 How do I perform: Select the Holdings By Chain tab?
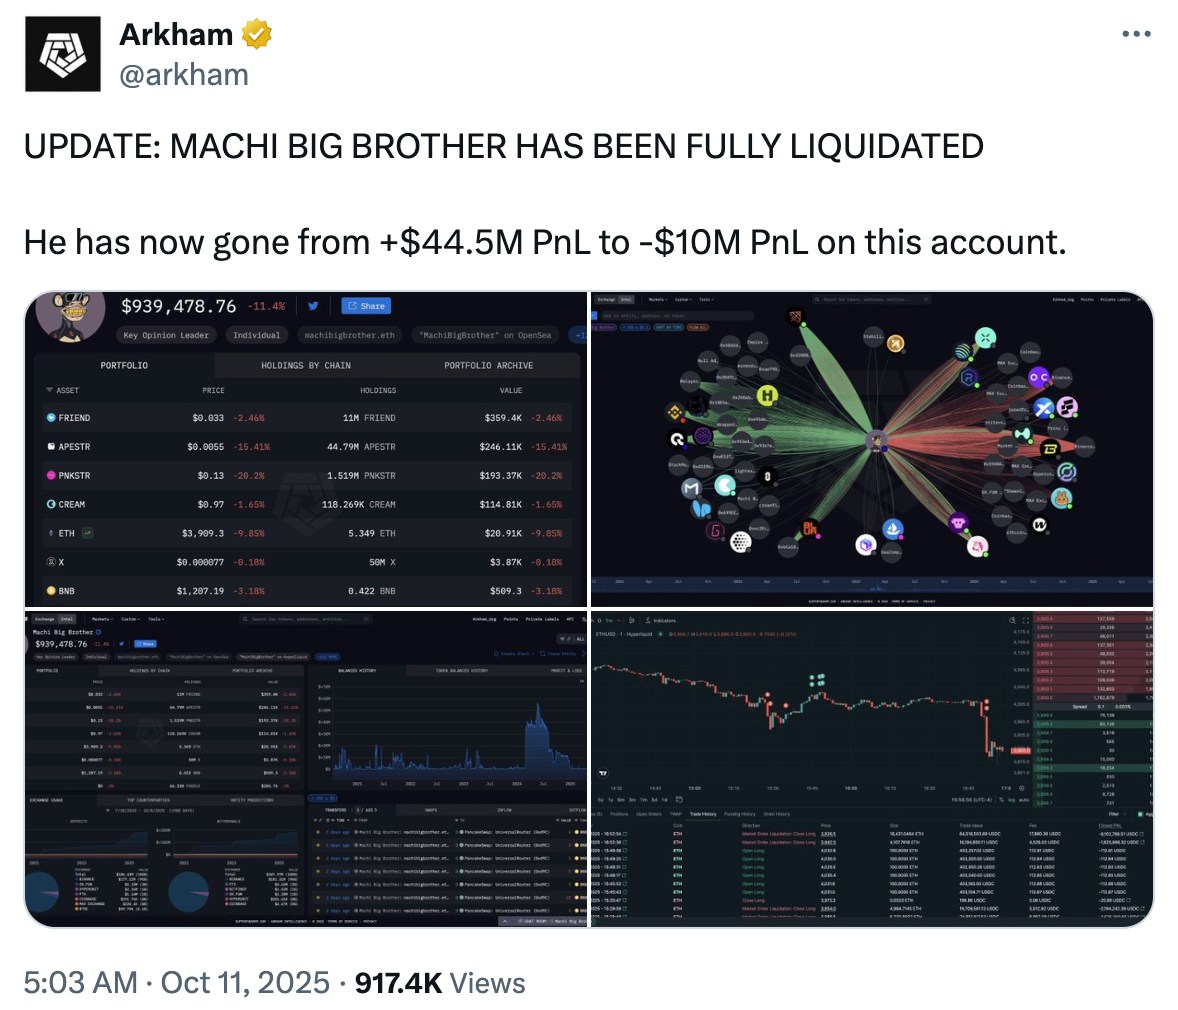[x=305, y=365]
